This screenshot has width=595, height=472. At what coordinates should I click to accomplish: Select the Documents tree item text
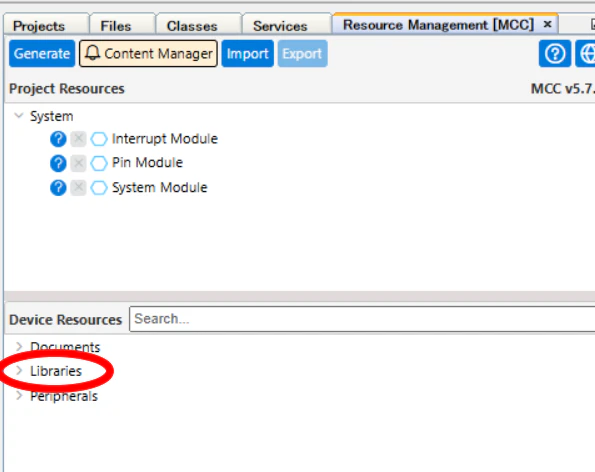[65, 347]
